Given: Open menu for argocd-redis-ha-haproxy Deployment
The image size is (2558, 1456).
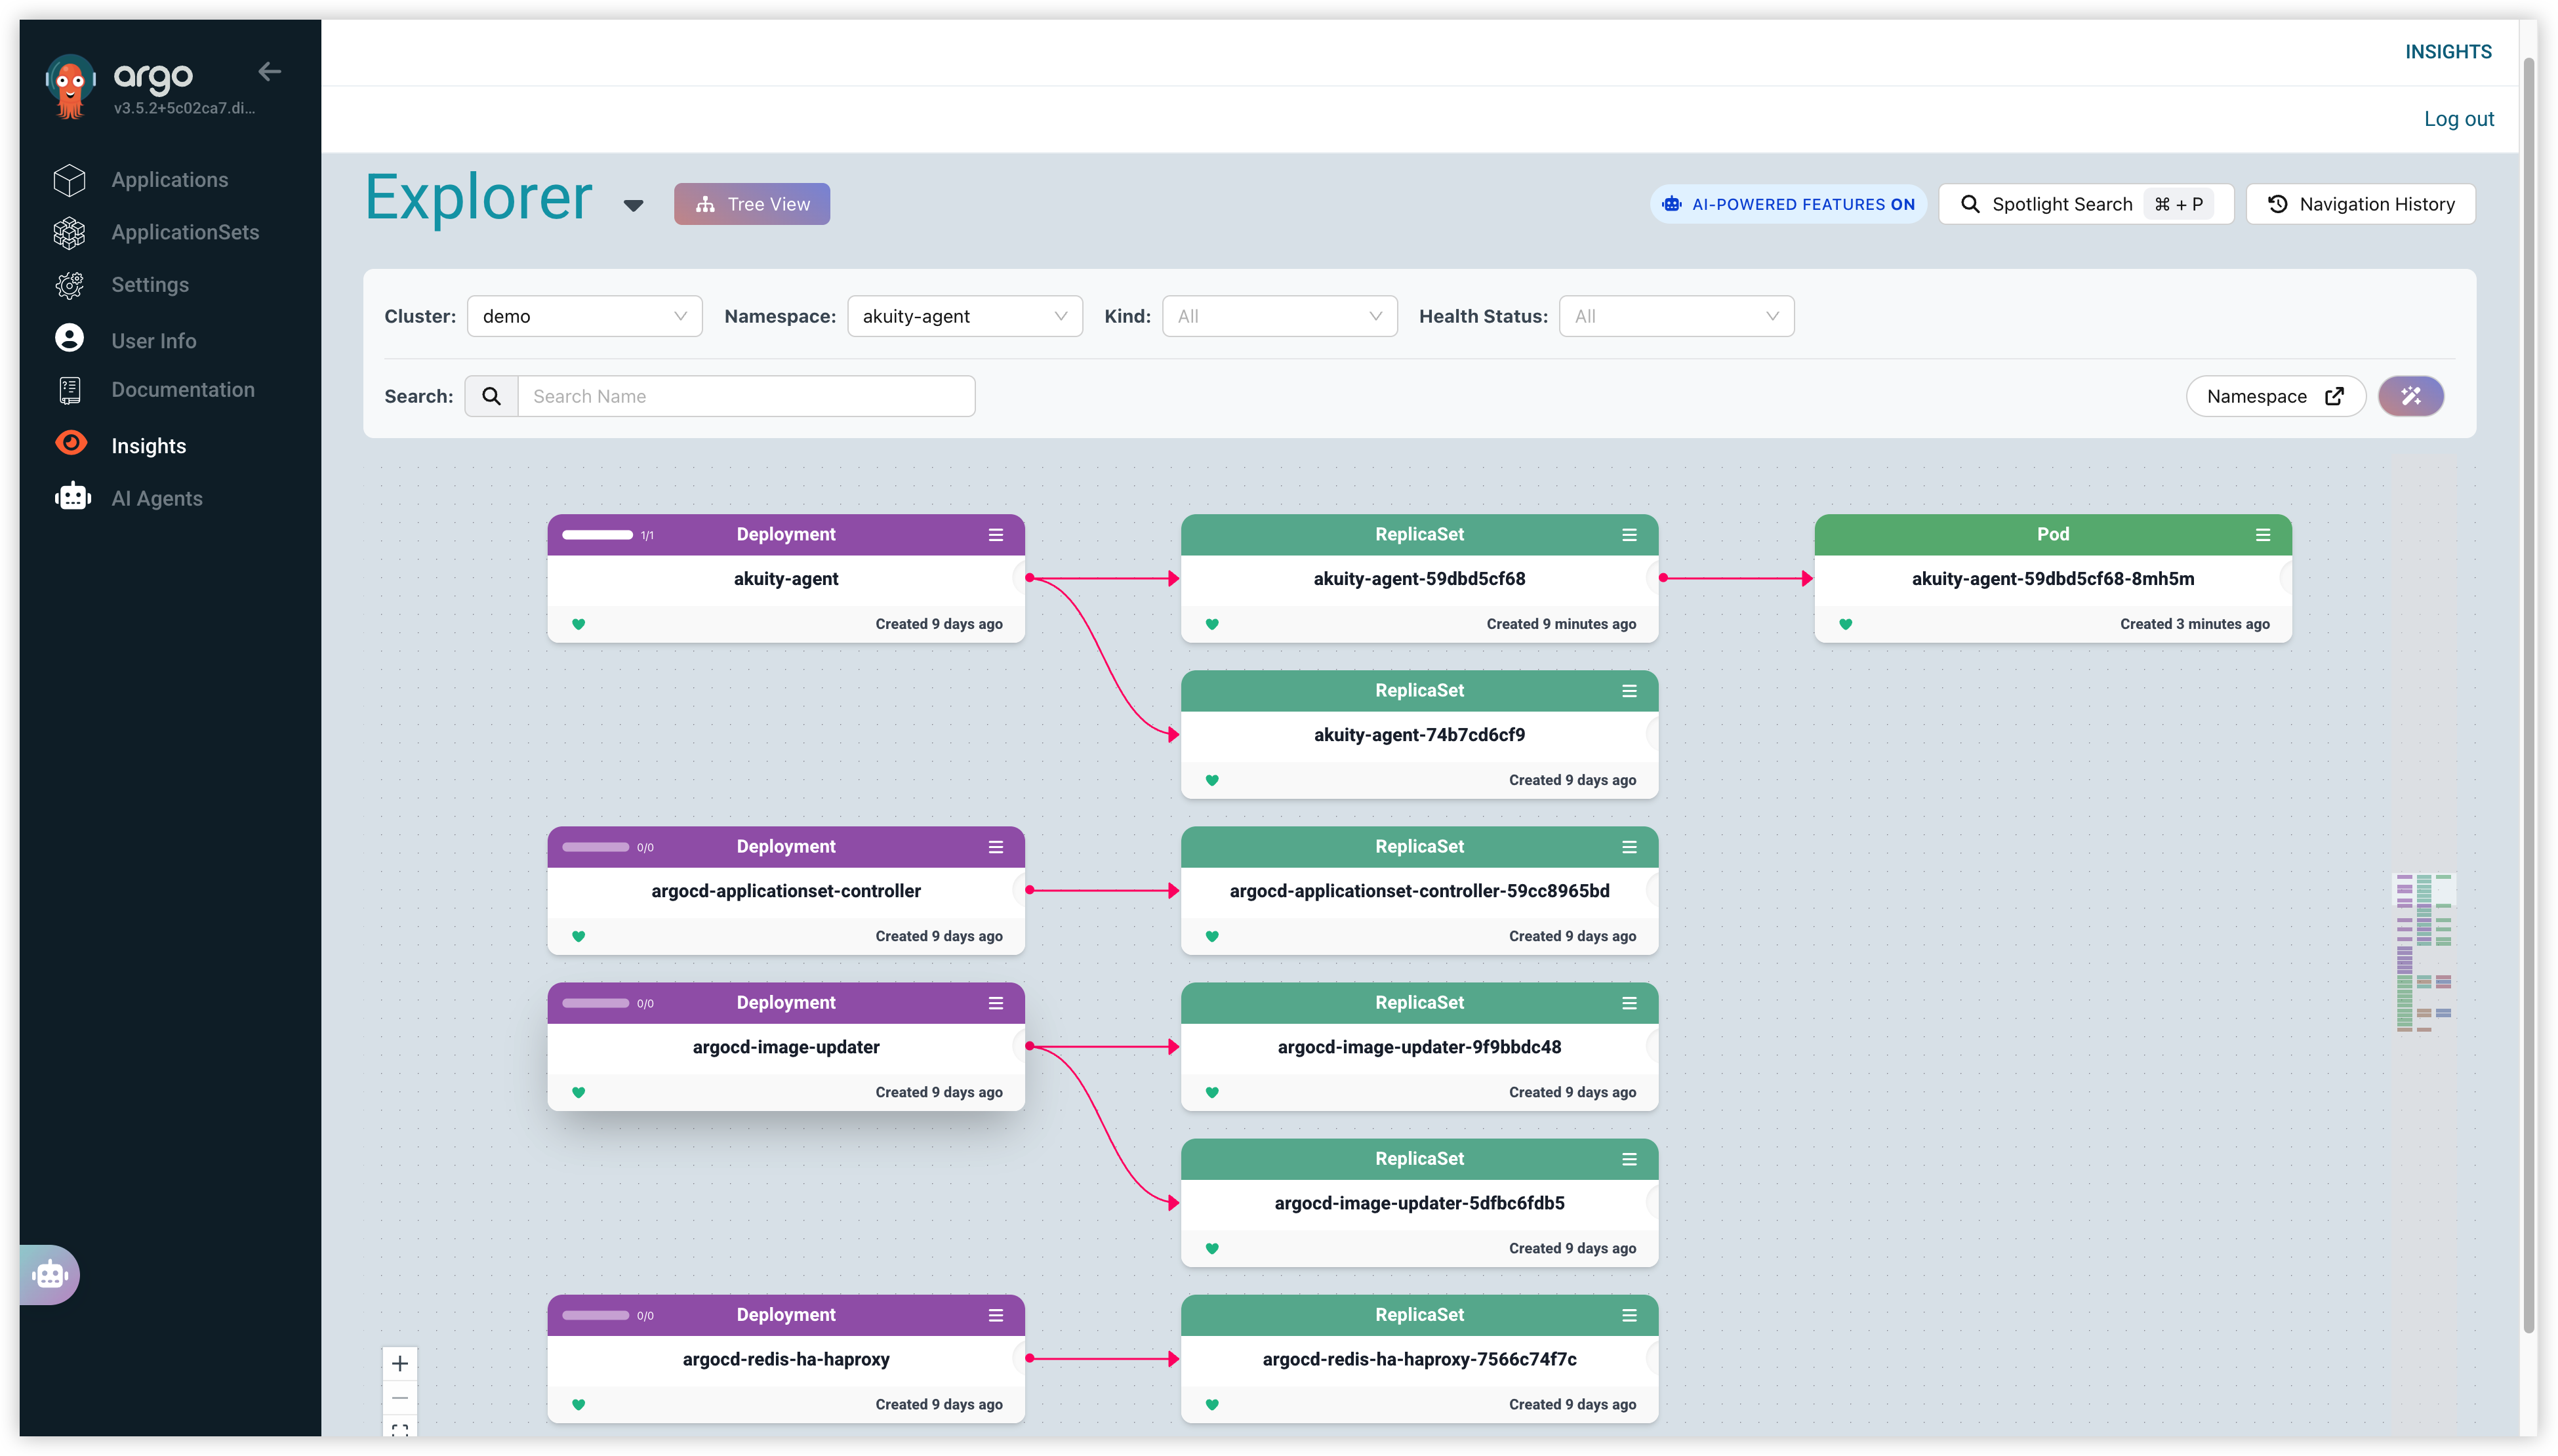Looking at the screenshot, I should 996,1315.
